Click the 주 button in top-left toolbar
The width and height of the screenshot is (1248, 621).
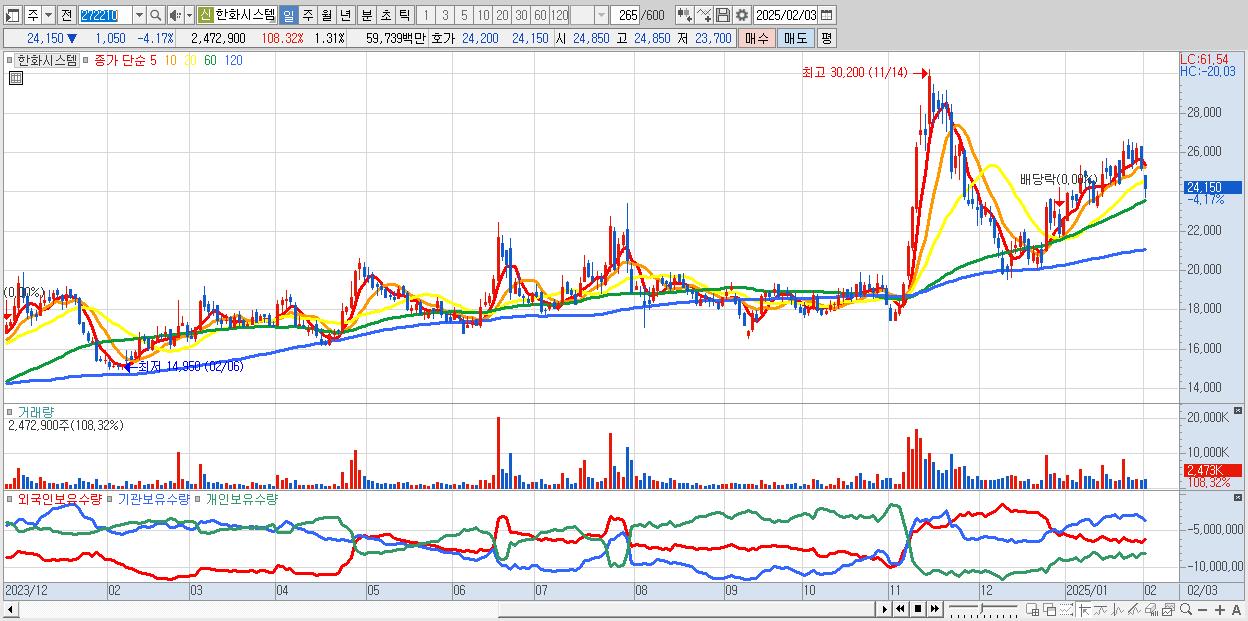click(x=32, y=15)
